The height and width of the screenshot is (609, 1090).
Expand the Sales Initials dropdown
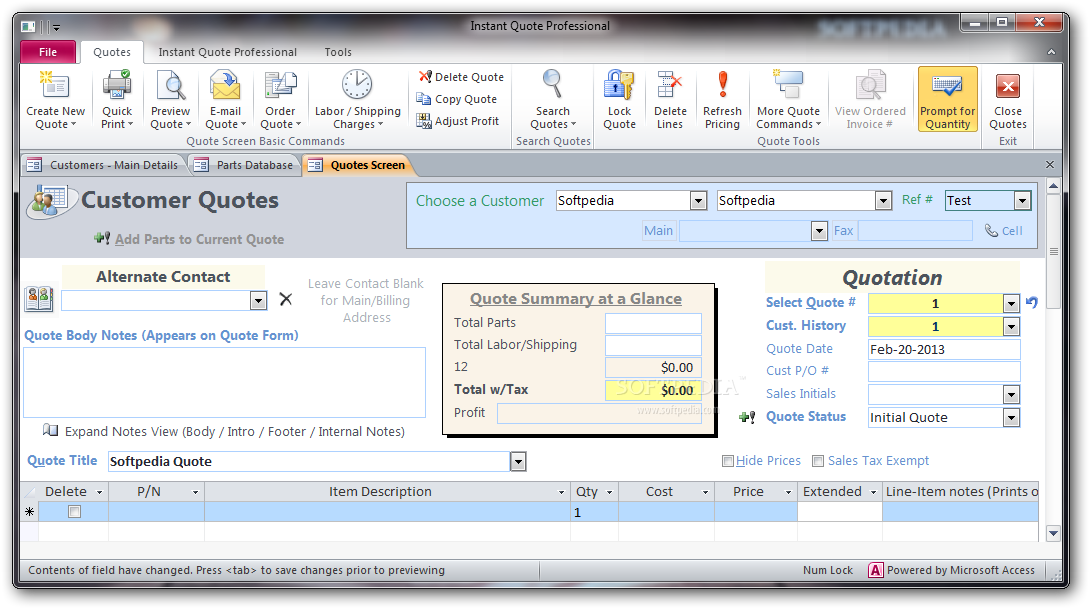1011,395
